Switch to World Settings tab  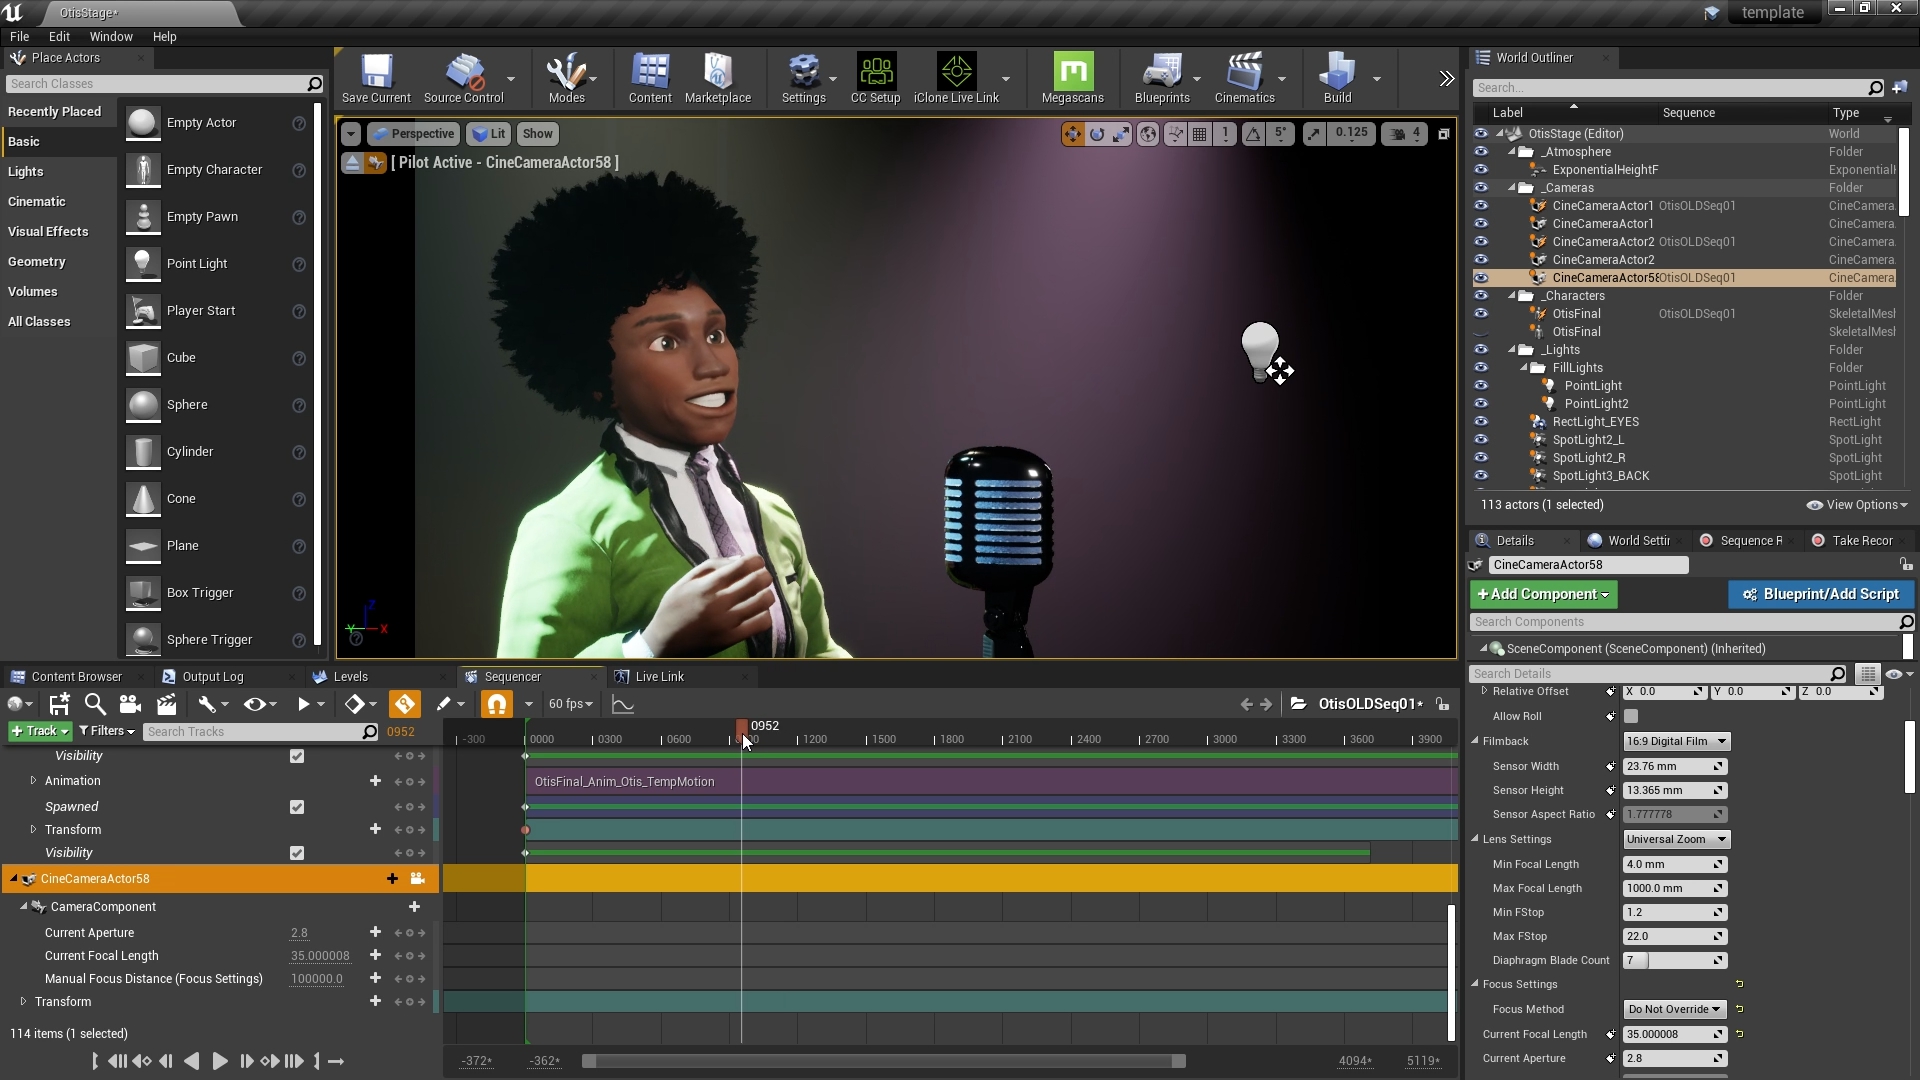point(1638,541)
